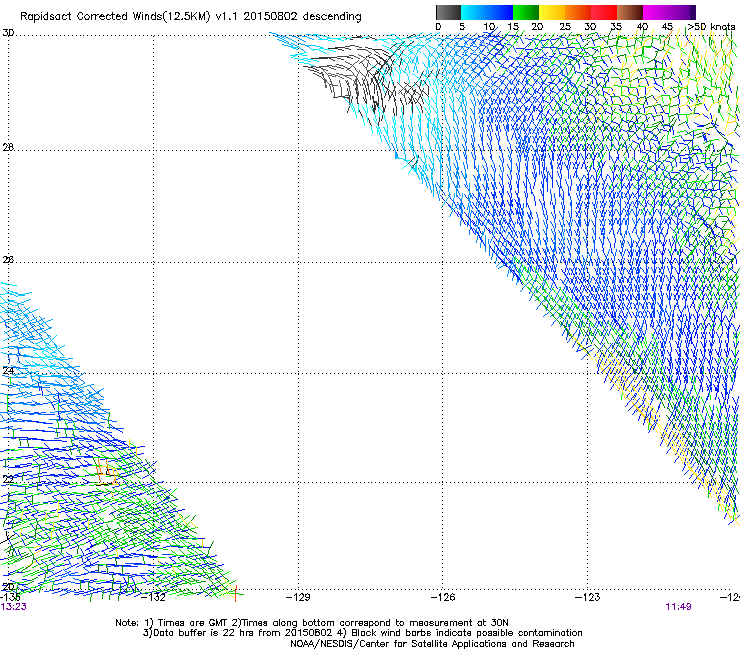Click the brown 35-40 knots legend segment
The image size is (740, 650).
coord(630,12)
